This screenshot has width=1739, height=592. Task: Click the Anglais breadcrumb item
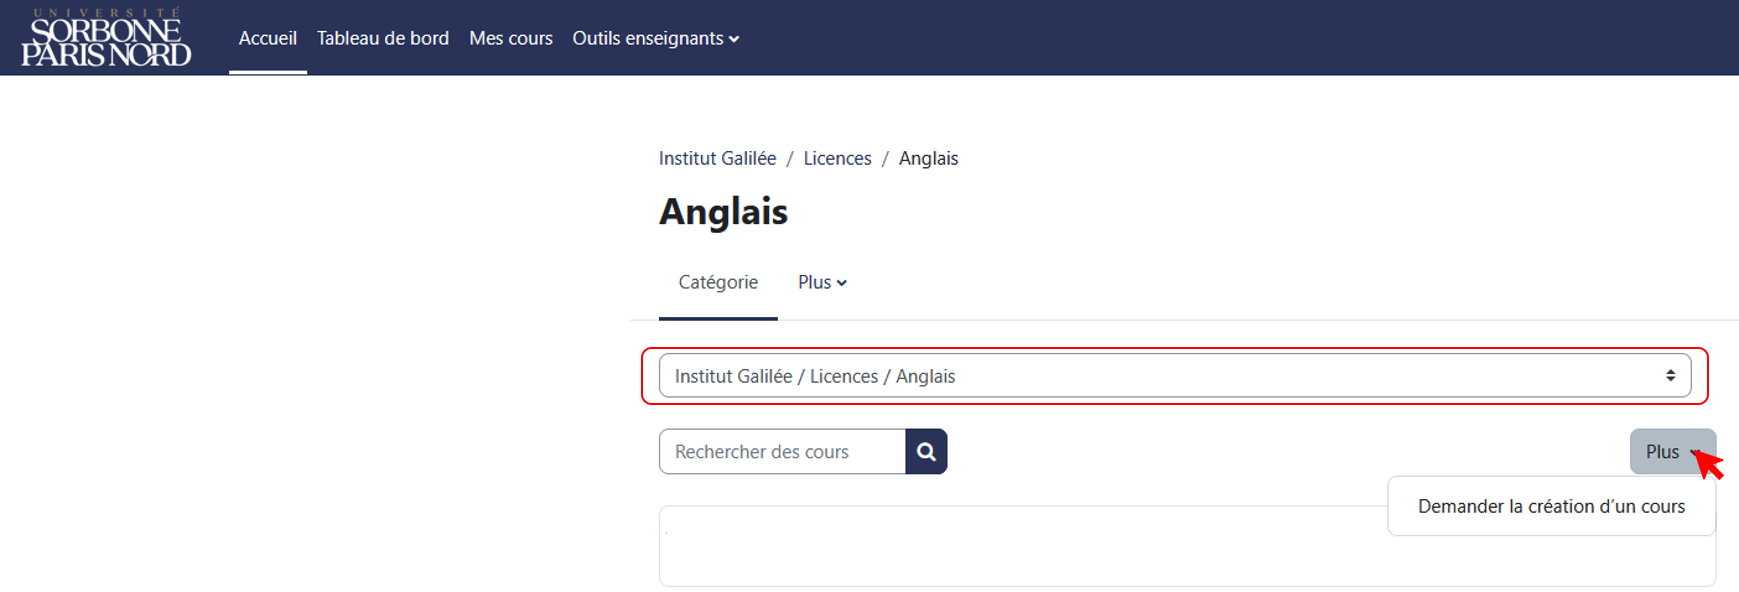coord(928,159)
